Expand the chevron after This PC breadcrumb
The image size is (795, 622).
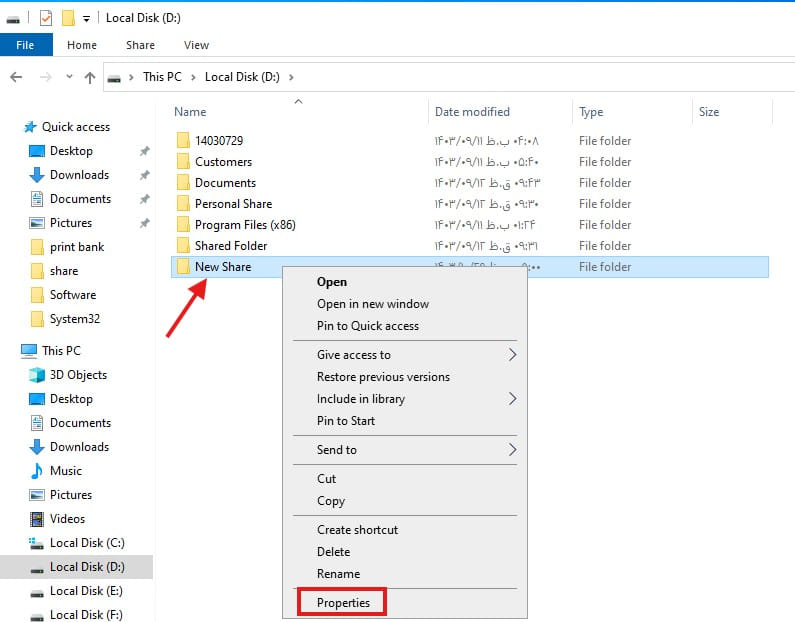(x=193, y=77)
